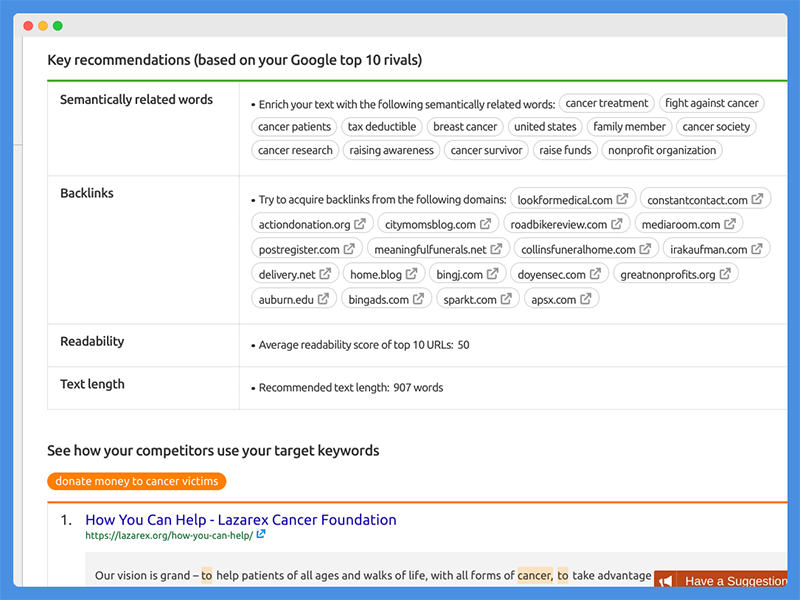Close the window with the red button
Image resolution: width=800 pixels, height=600 pixels.
(x=28, y=26)
